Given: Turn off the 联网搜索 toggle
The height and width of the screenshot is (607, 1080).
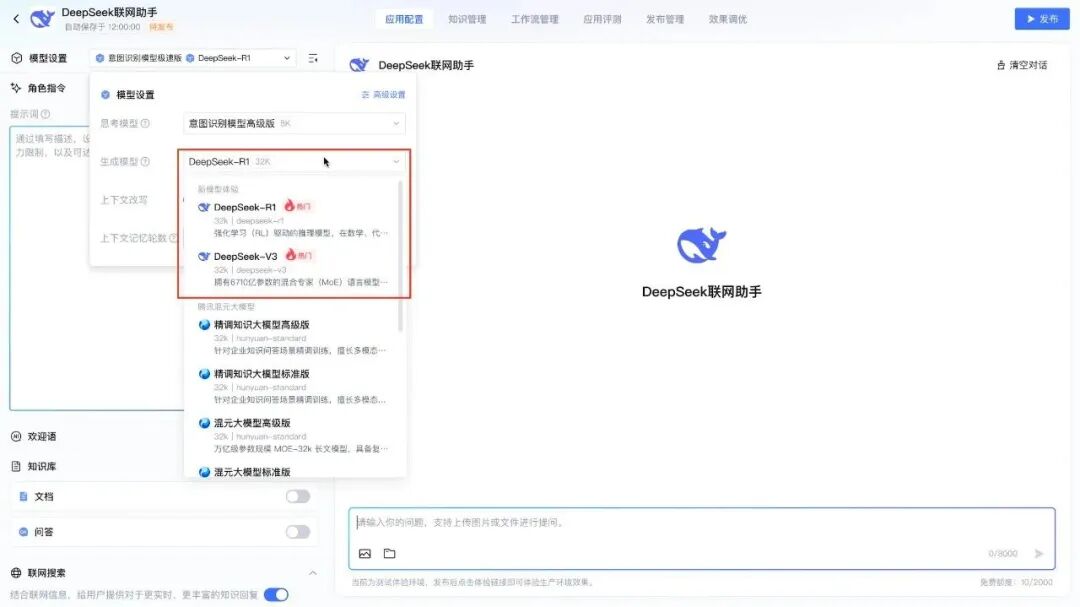Looking at the screenshot, I should point(276,595).
